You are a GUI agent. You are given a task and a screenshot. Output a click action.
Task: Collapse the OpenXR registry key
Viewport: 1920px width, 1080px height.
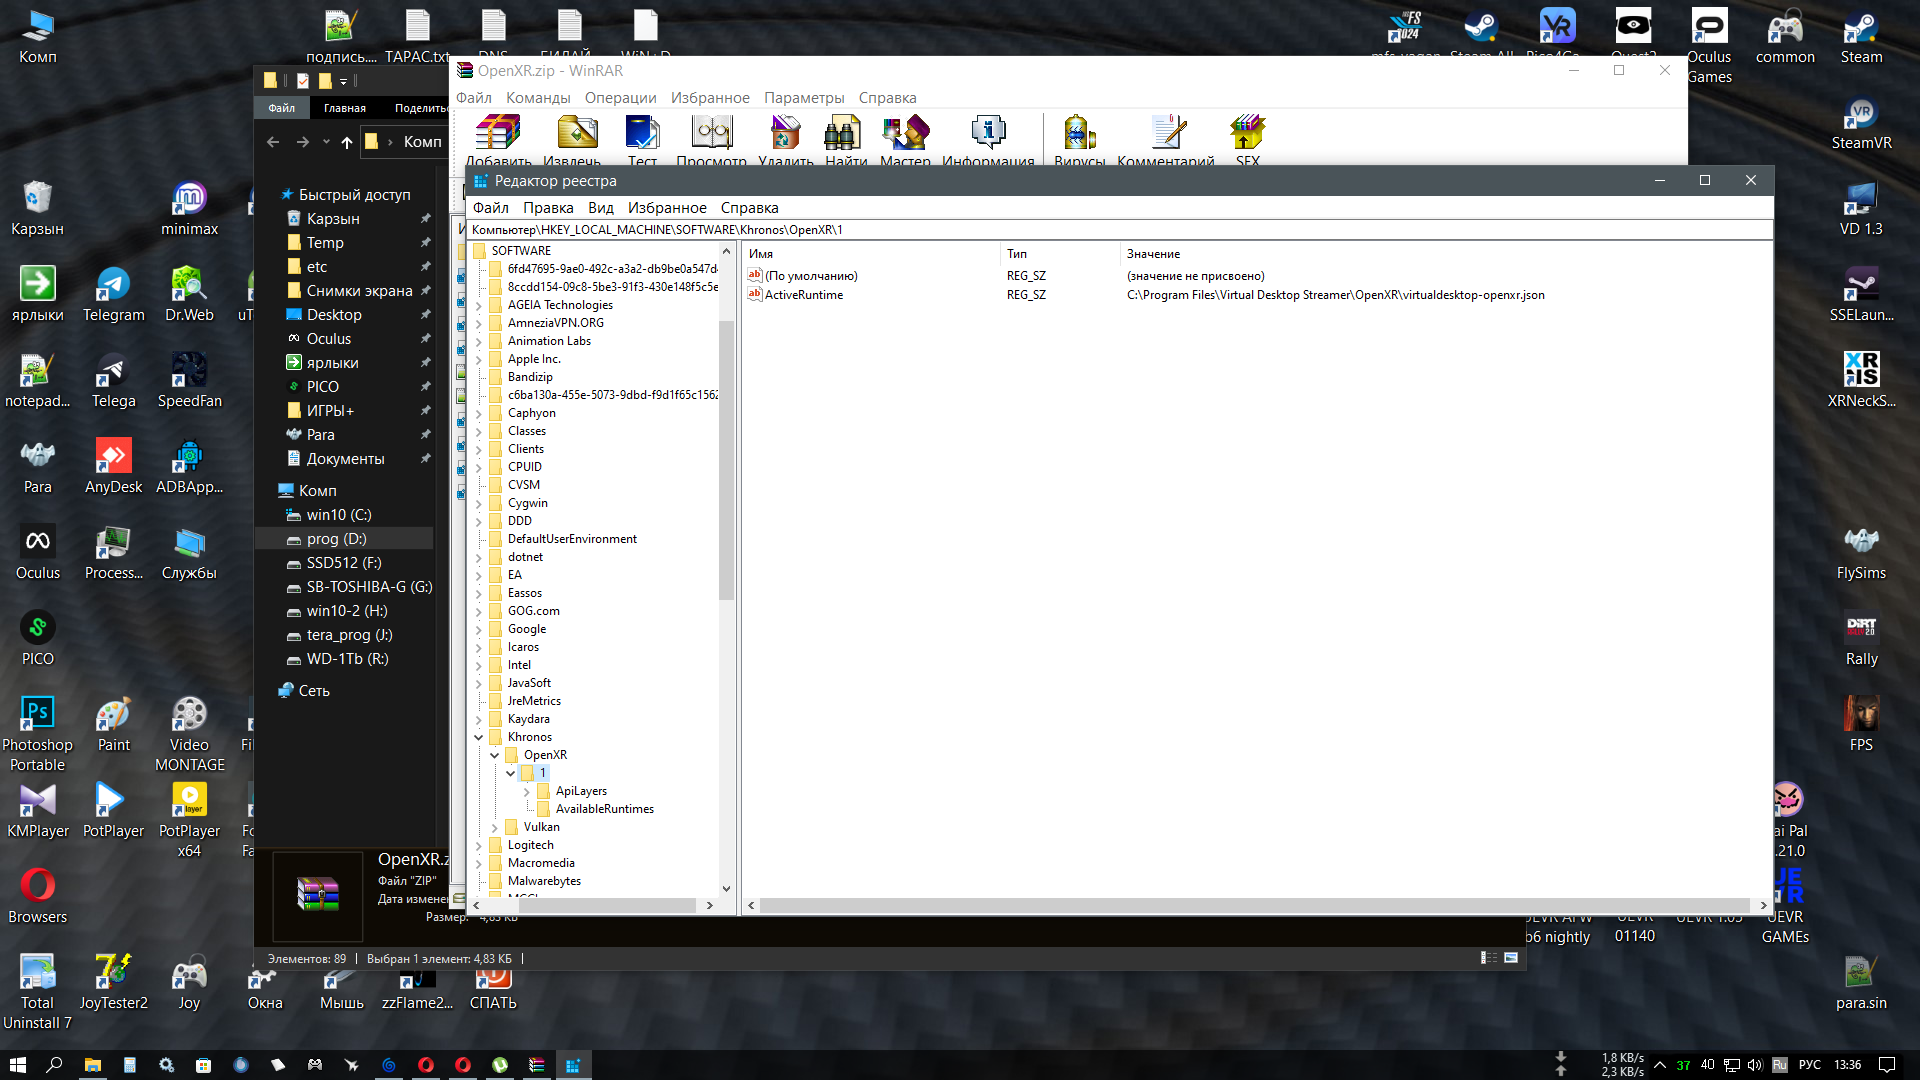pyautogui.click(x=495, y=755)
